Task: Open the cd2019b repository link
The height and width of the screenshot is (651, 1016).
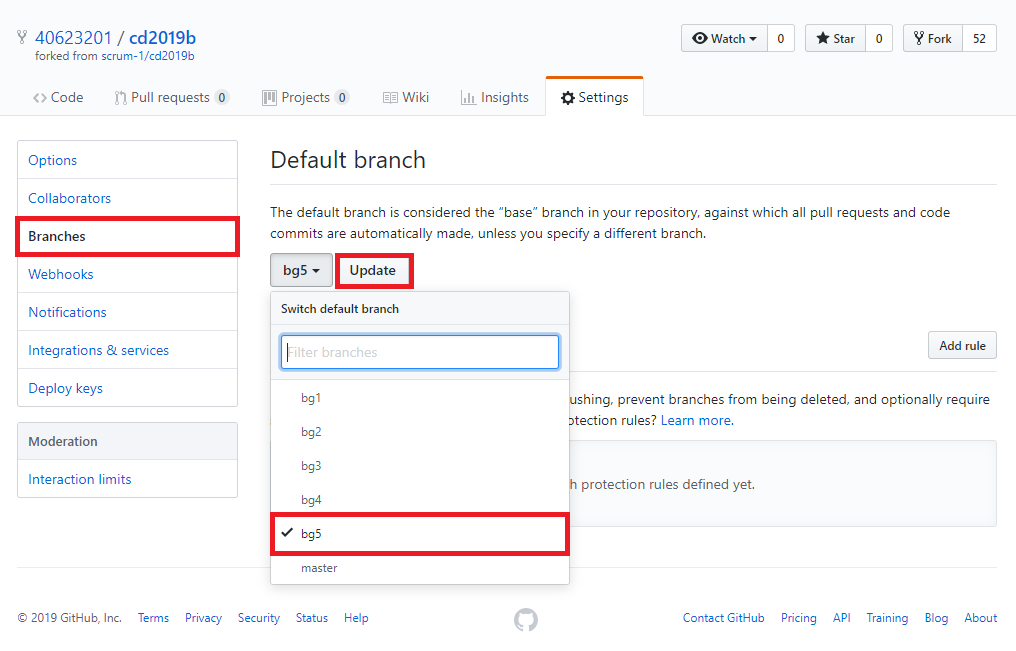Action: click(163, 38)
